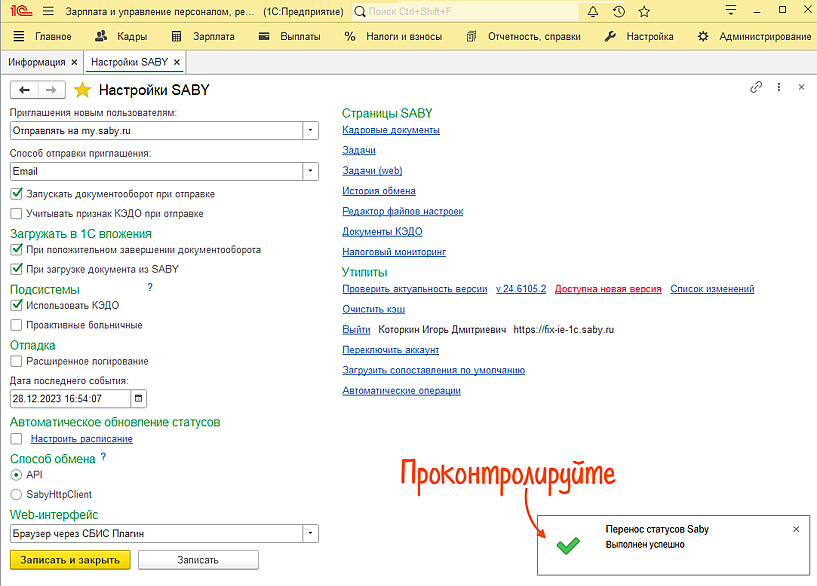Screen dimensions: 817x586
Task: Click the notifications bell icon
Action: [x=593, y=12]
